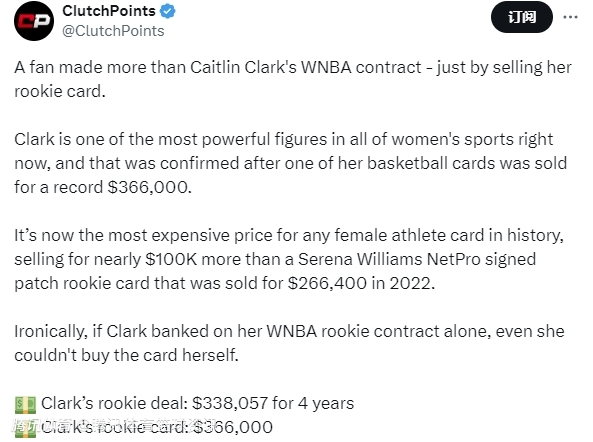The height and width of the screenshot is (442, 593).
Task: Open the ClutchPoints display name link
Action: click(109, 11)
